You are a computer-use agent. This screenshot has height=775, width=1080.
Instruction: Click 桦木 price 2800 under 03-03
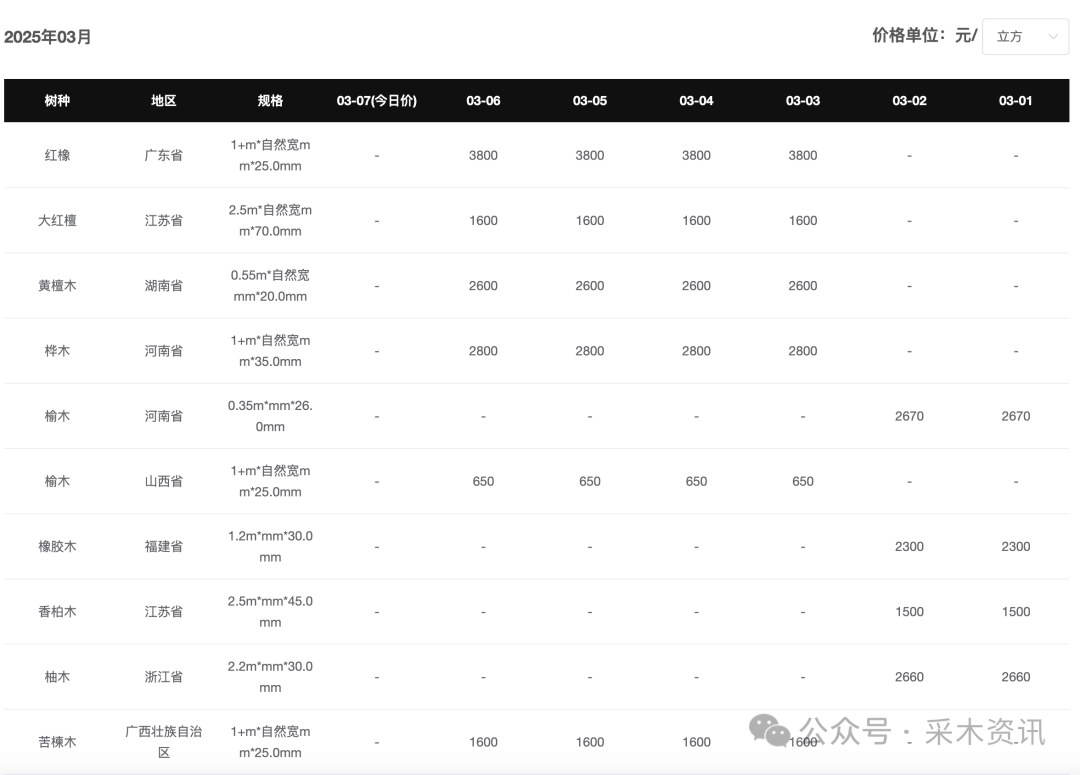pos(803,351)
